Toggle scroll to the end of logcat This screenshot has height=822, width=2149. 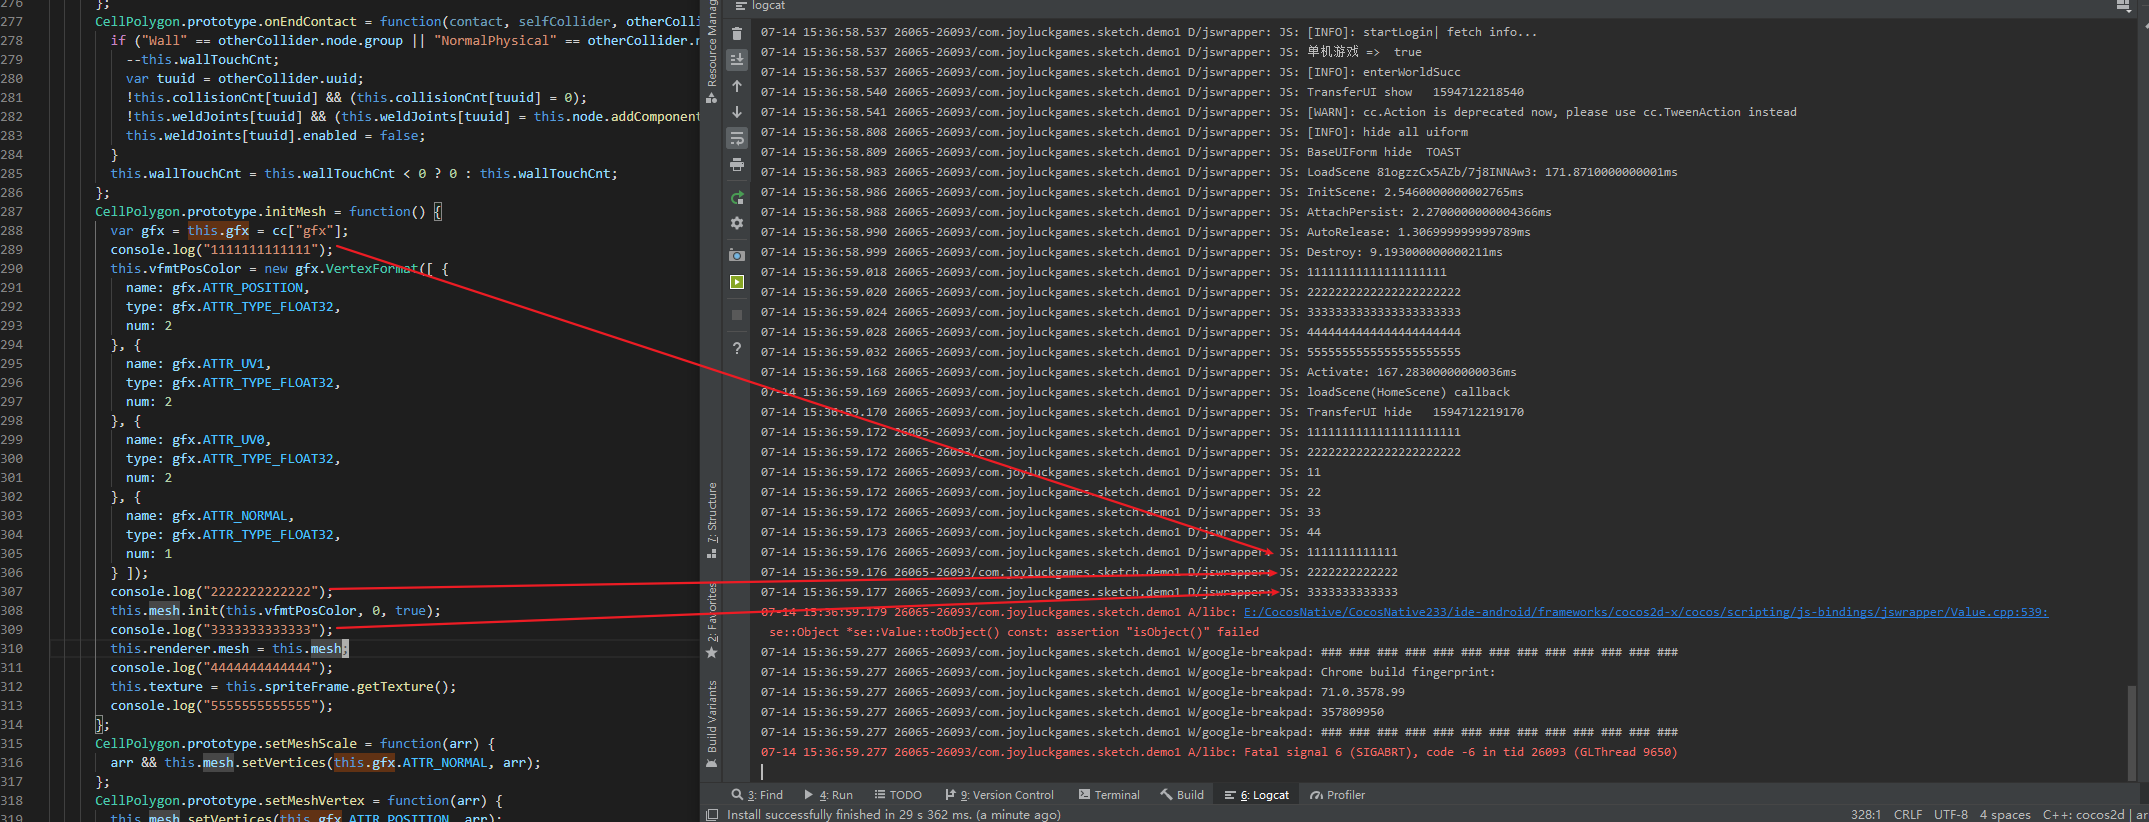(x=737, y=60)
